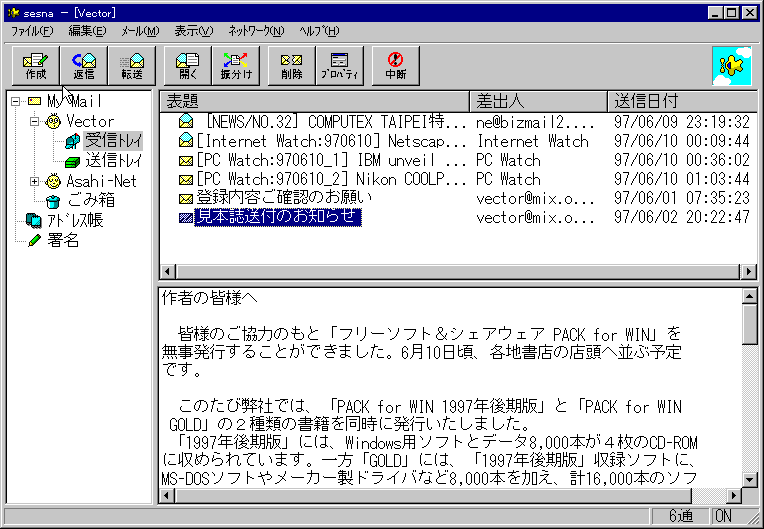Image resolution: width=764 pixels, height=529 pixels.
Task: Expand the Asahi-Net account tree node
Action: pos(35,182)
